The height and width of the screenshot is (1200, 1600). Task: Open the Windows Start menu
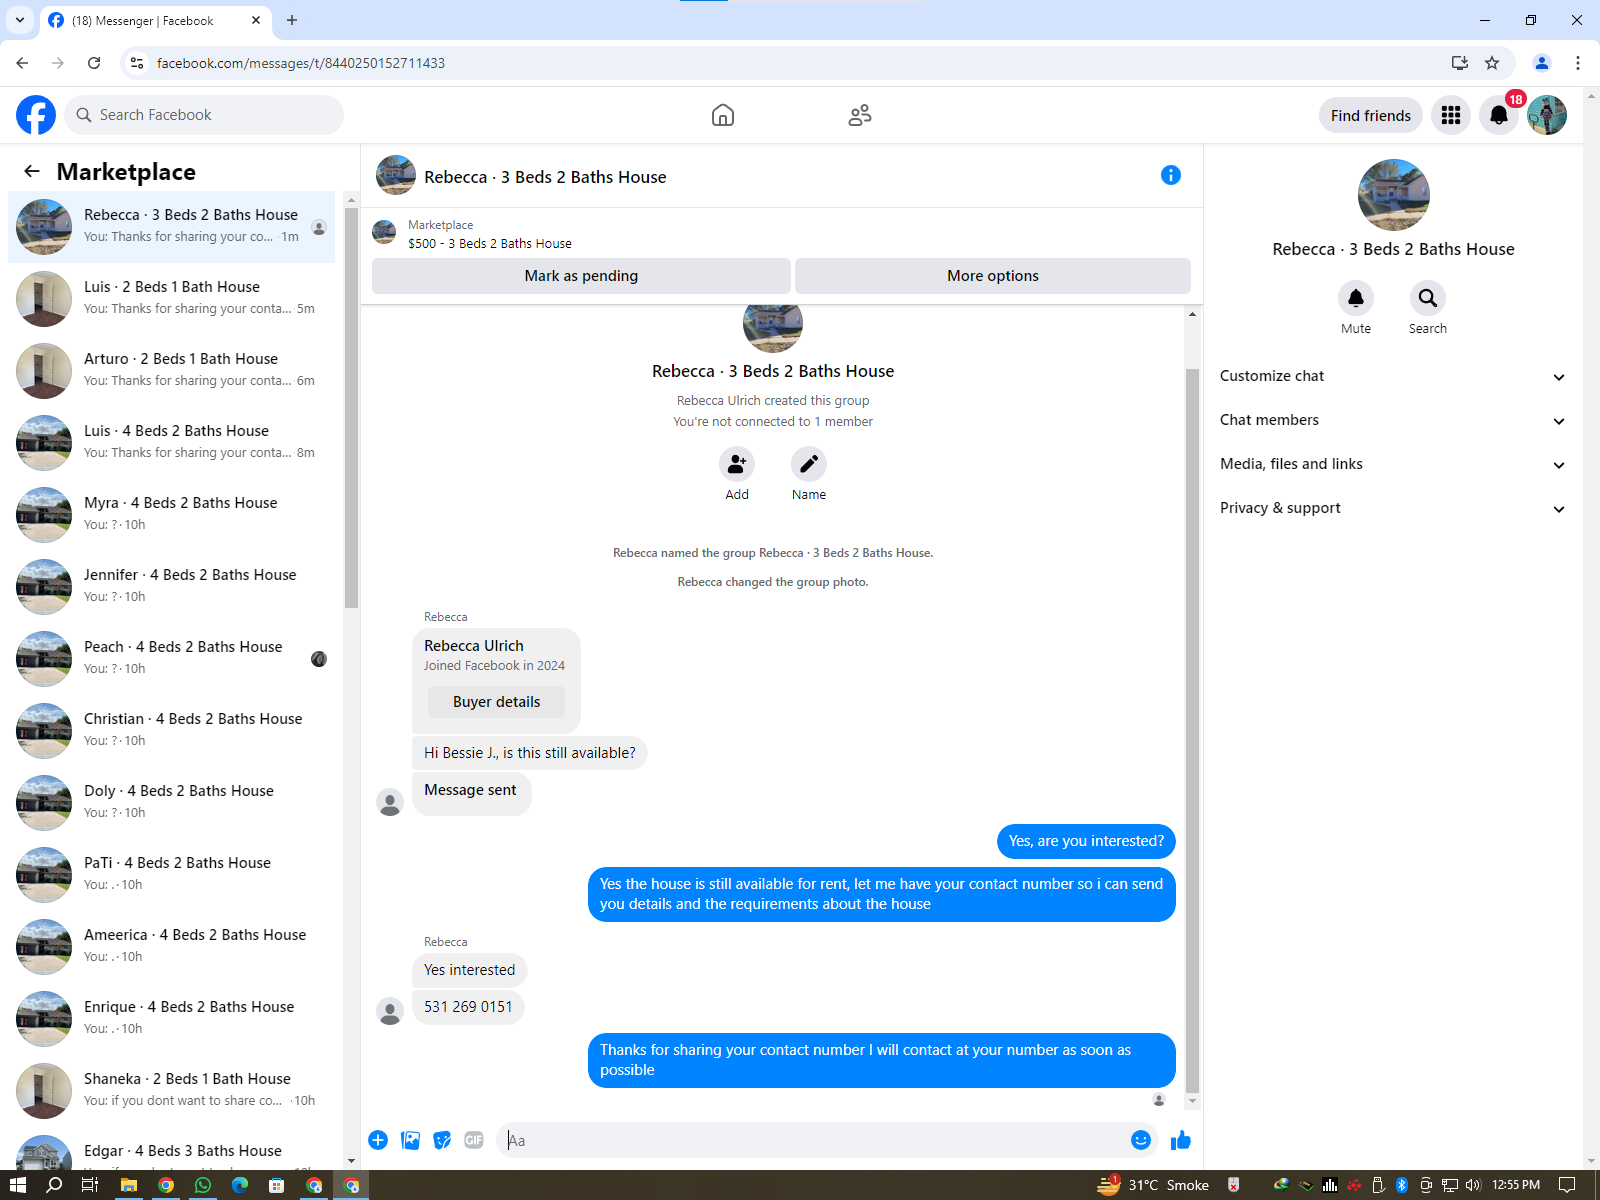pos(17,1185)
